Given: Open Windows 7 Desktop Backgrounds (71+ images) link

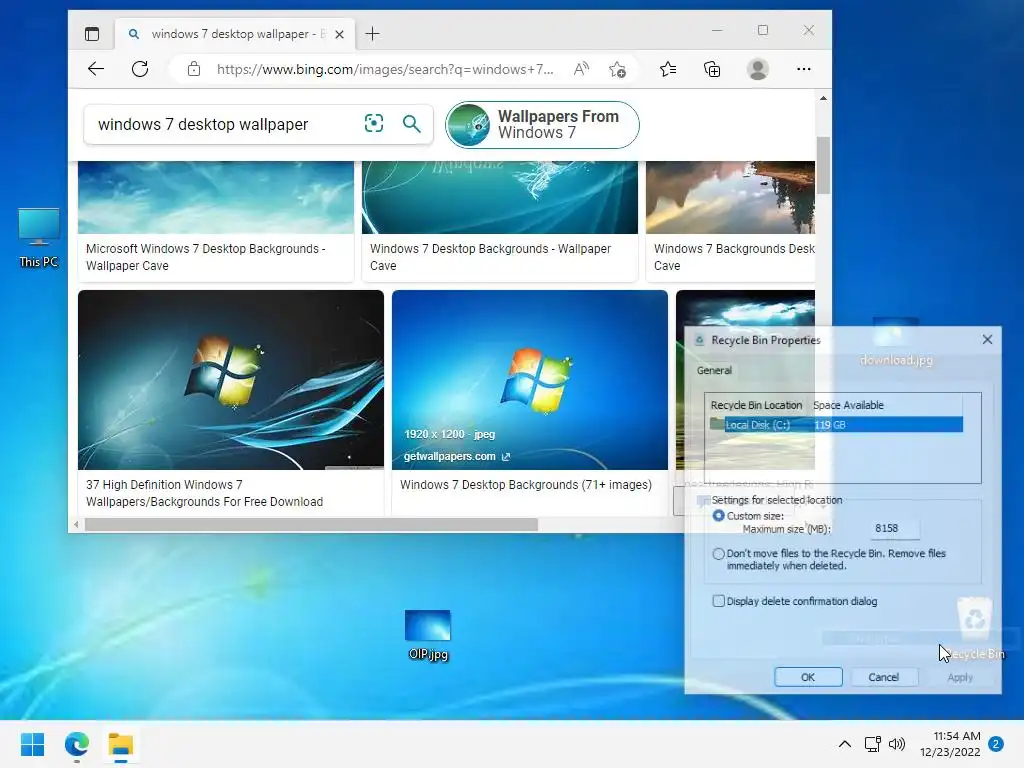Looking at the screenshot, I should point(526,485).
